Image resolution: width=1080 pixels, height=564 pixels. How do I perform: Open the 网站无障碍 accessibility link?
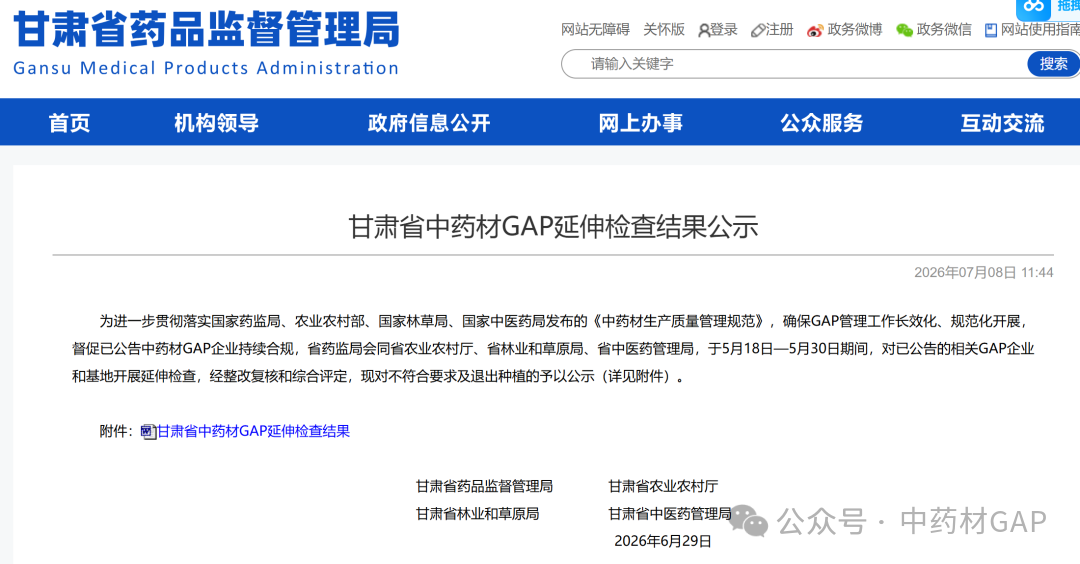tap(595, 30)
